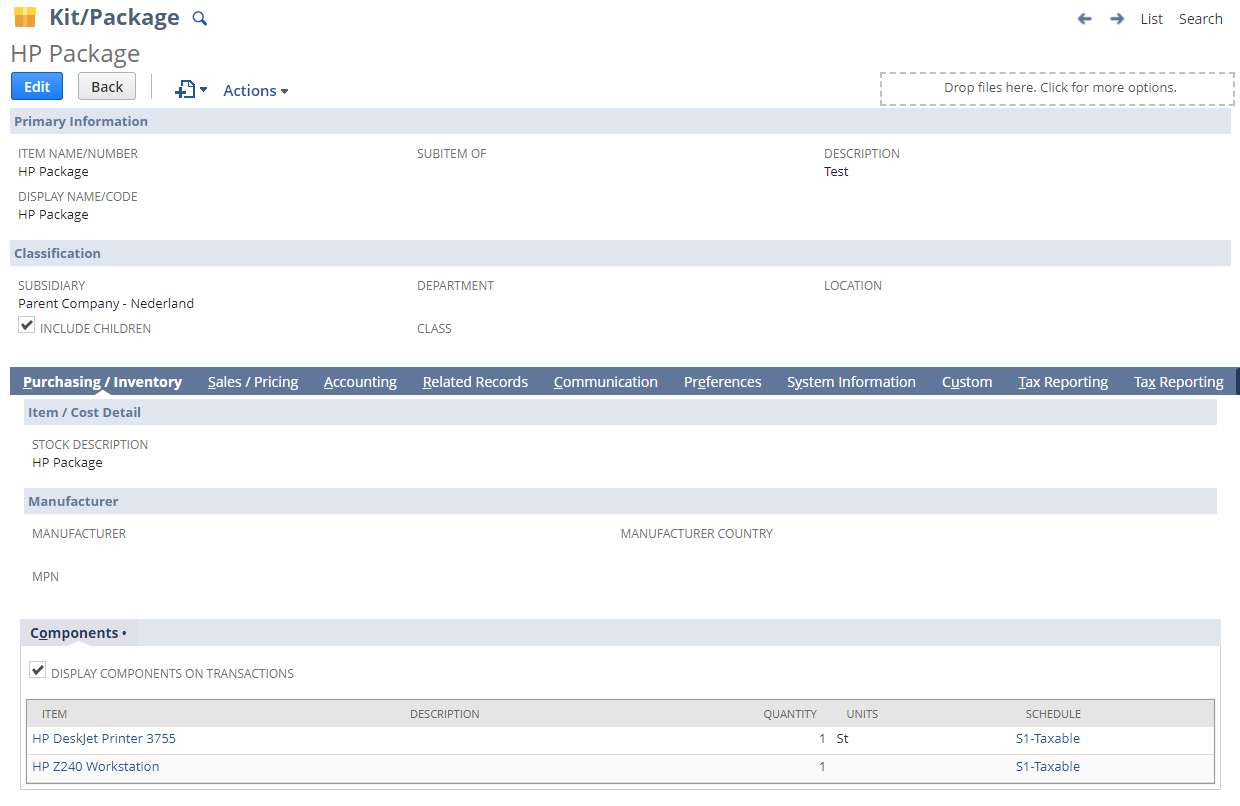Screen dimensions: 1240x806
Task: Click the 'Test' description value
Action: click(x=836, y=171)
